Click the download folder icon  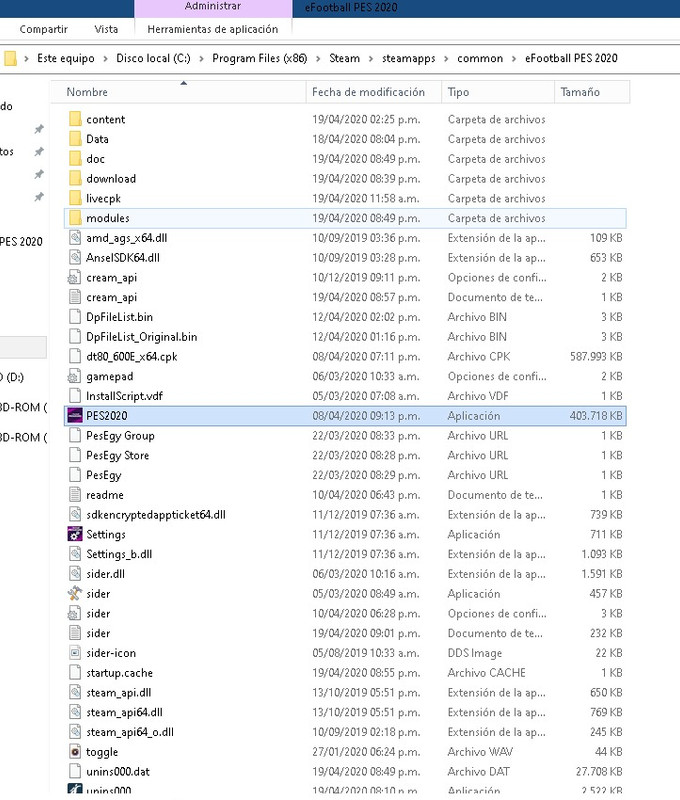(x=75, y=179)
